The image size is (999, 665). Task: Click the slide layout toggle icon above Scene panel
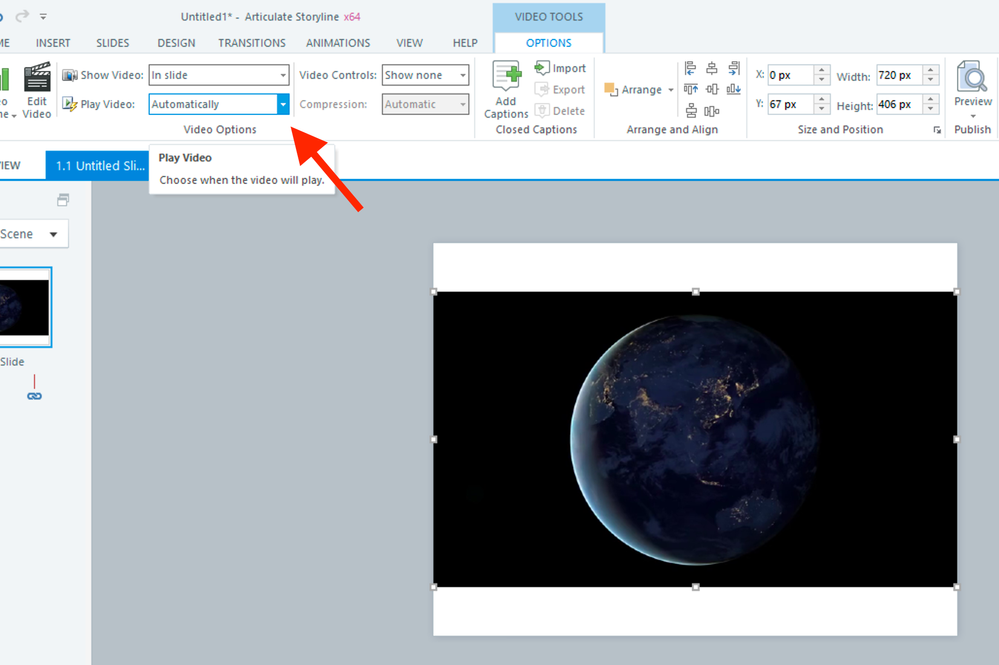tap(64, 200)
